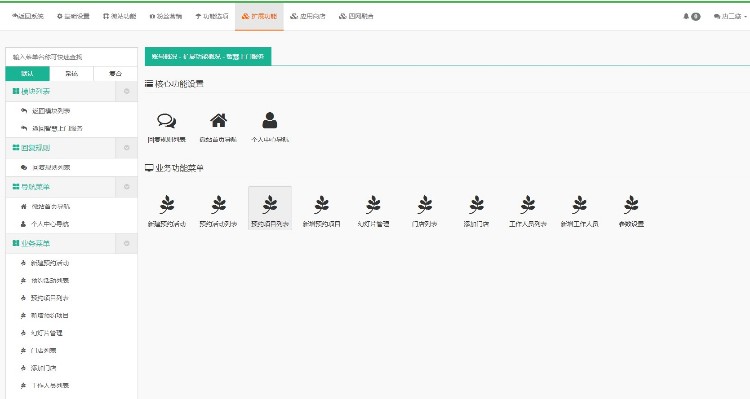Open 添加门店 leaf icon in main panel
Image resolution: width=750 pixels, height=399 pixels.
coord(476,205)
